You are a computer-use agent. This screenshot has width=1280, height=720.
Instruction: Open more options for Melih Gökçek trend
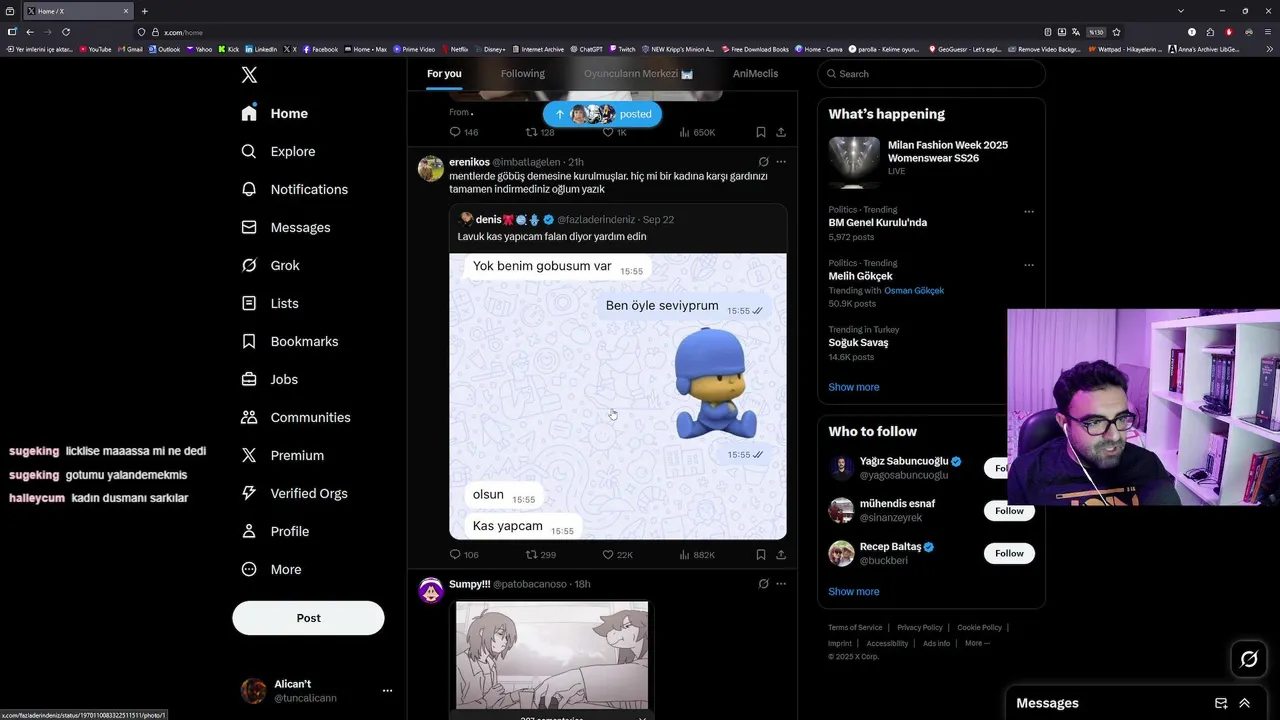(x=1028, y=265)
